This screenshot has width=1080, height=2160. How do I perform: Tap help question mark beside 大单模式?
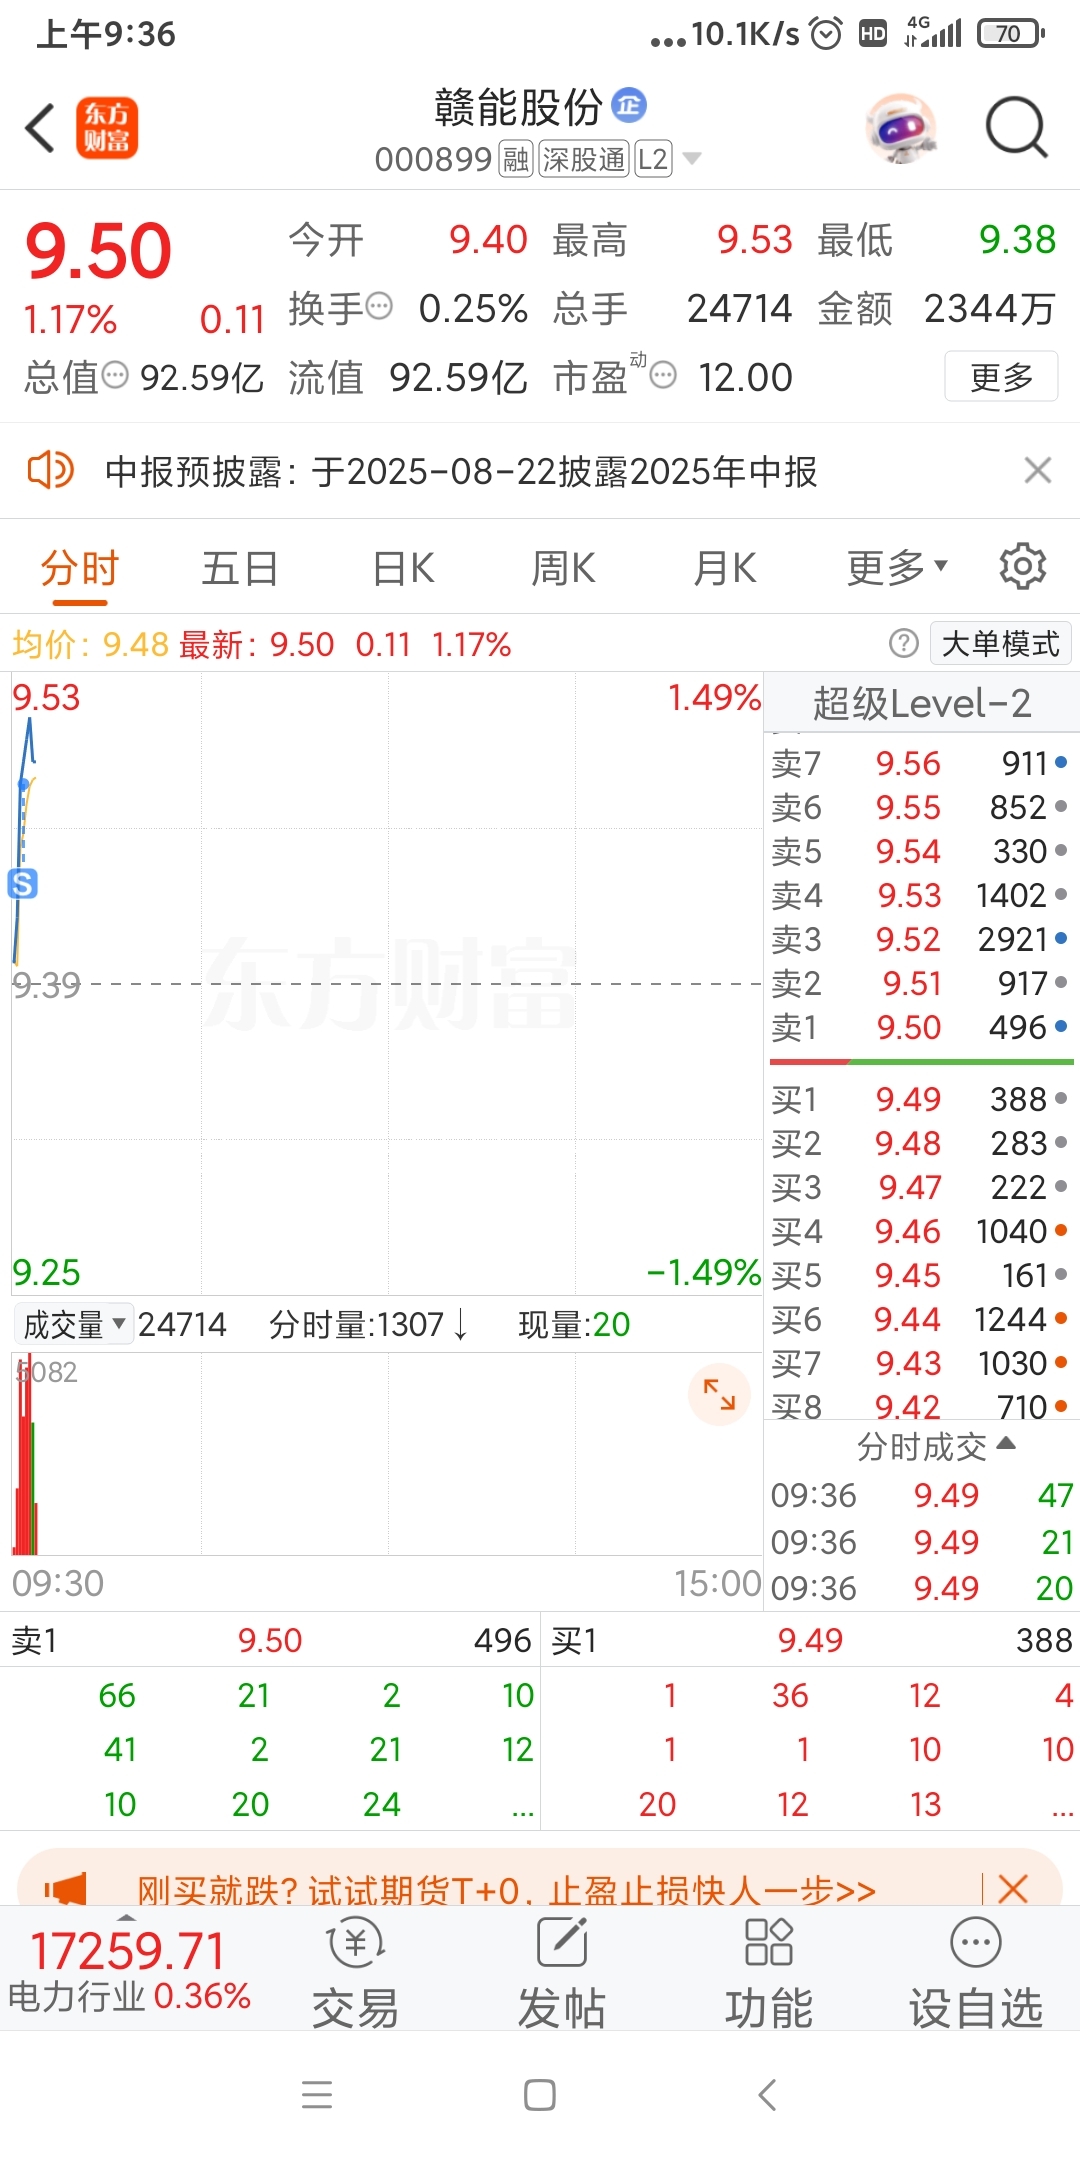click(903, 643)
